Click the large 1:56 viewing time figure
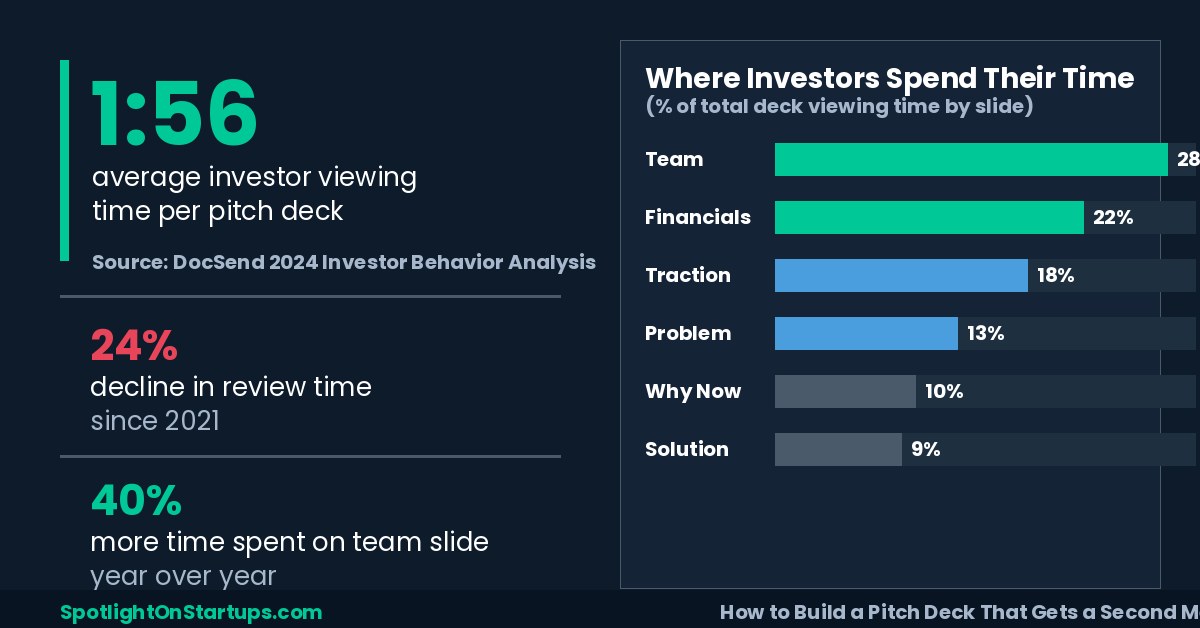The image size is (1200, 628). [x=175, y=113]
